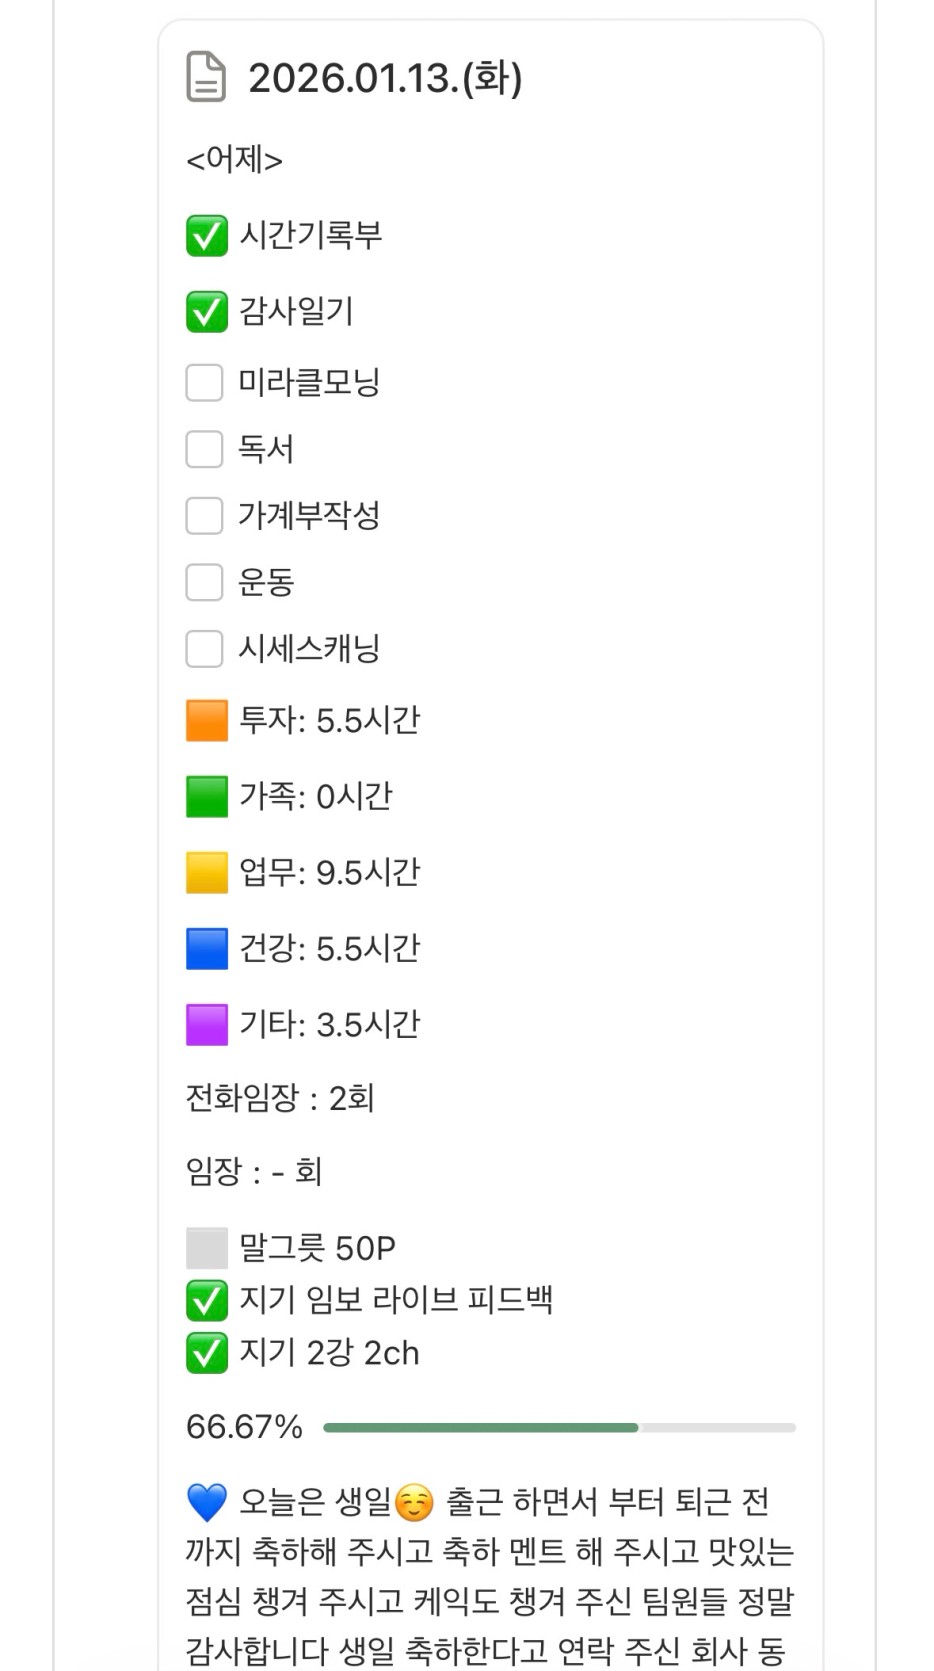Click the smiling face emoji after 생일

click(x=415, y=1503)
